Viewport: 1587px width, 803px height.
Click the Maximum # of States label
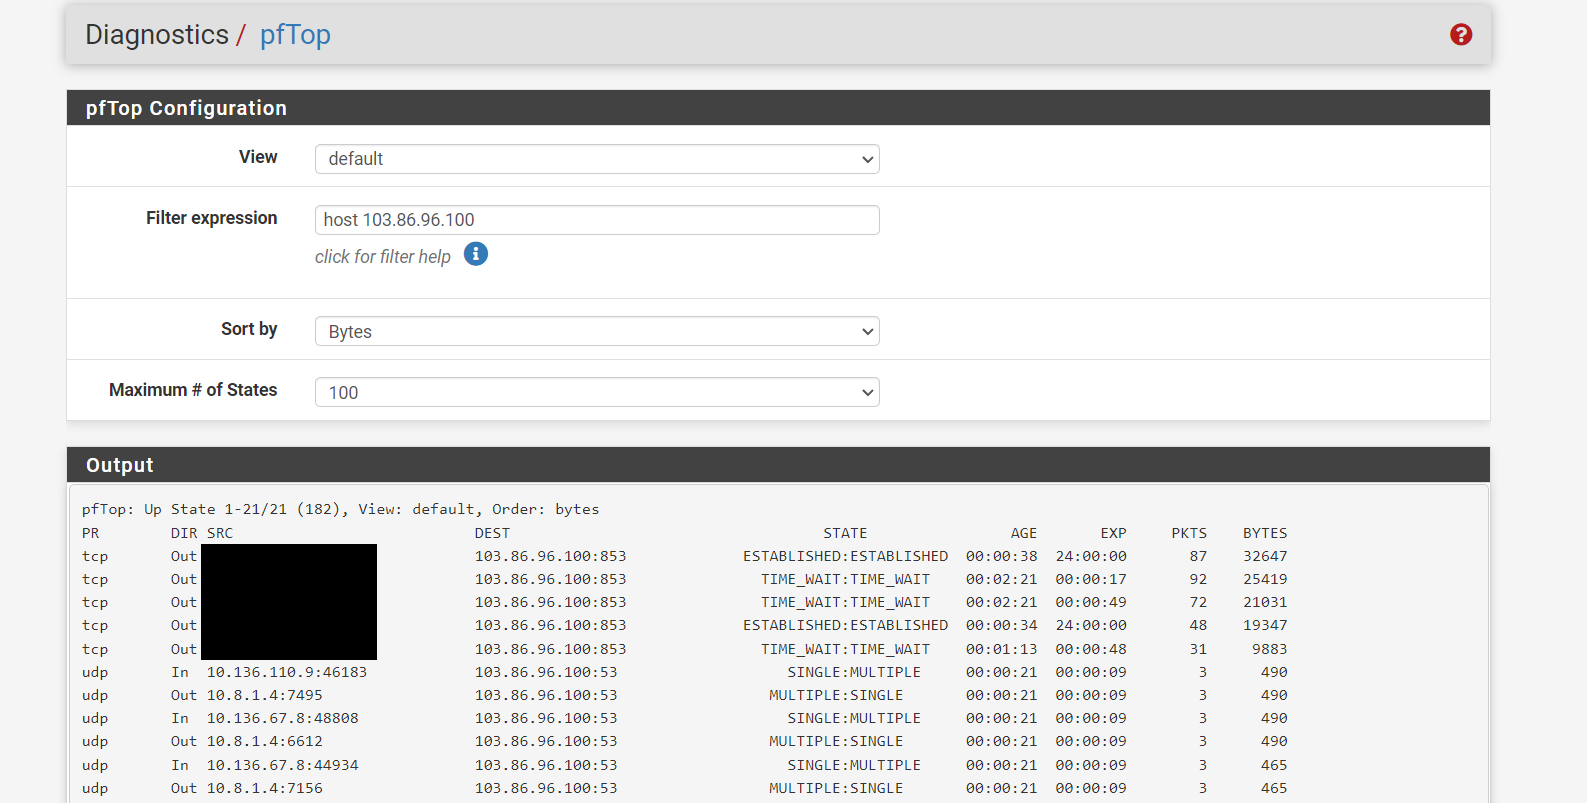coord(193,390)
